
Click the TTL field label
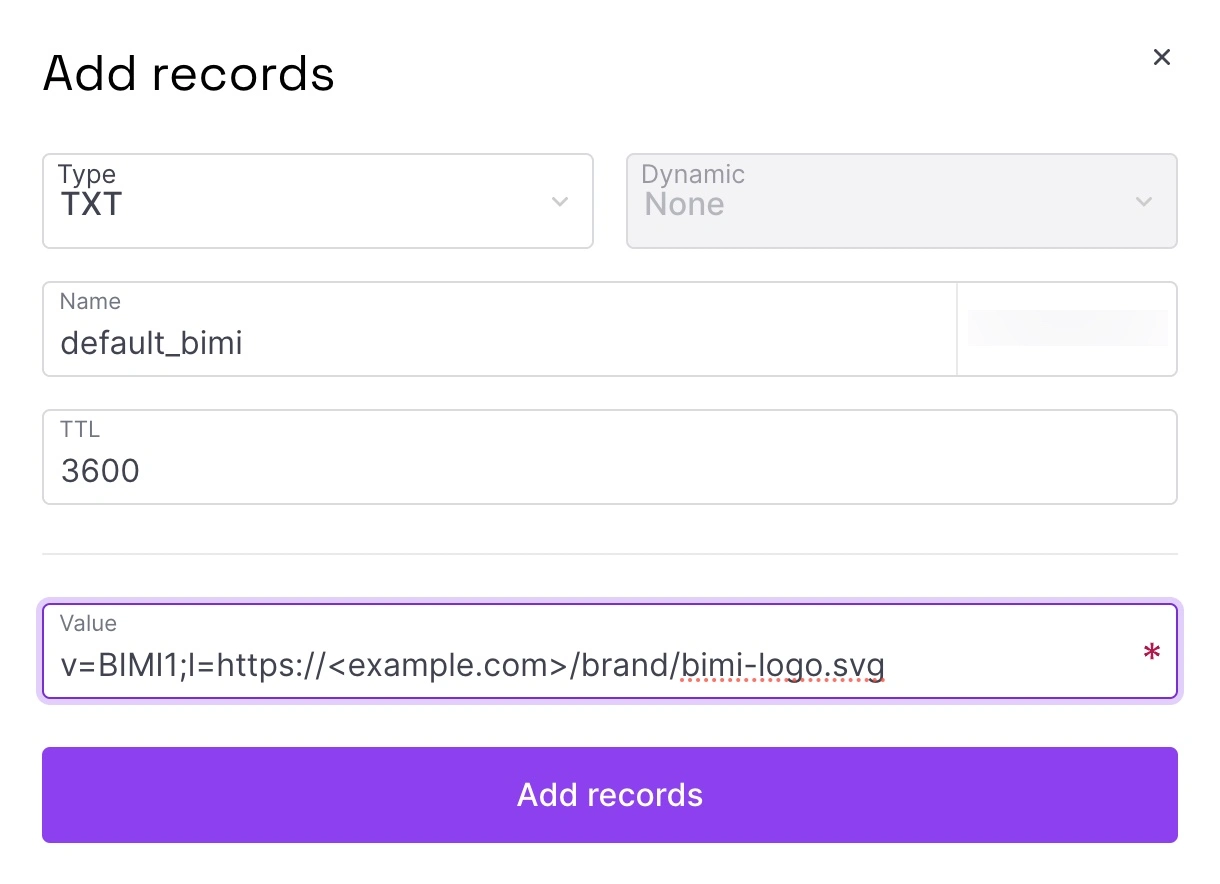click(80, 429)
